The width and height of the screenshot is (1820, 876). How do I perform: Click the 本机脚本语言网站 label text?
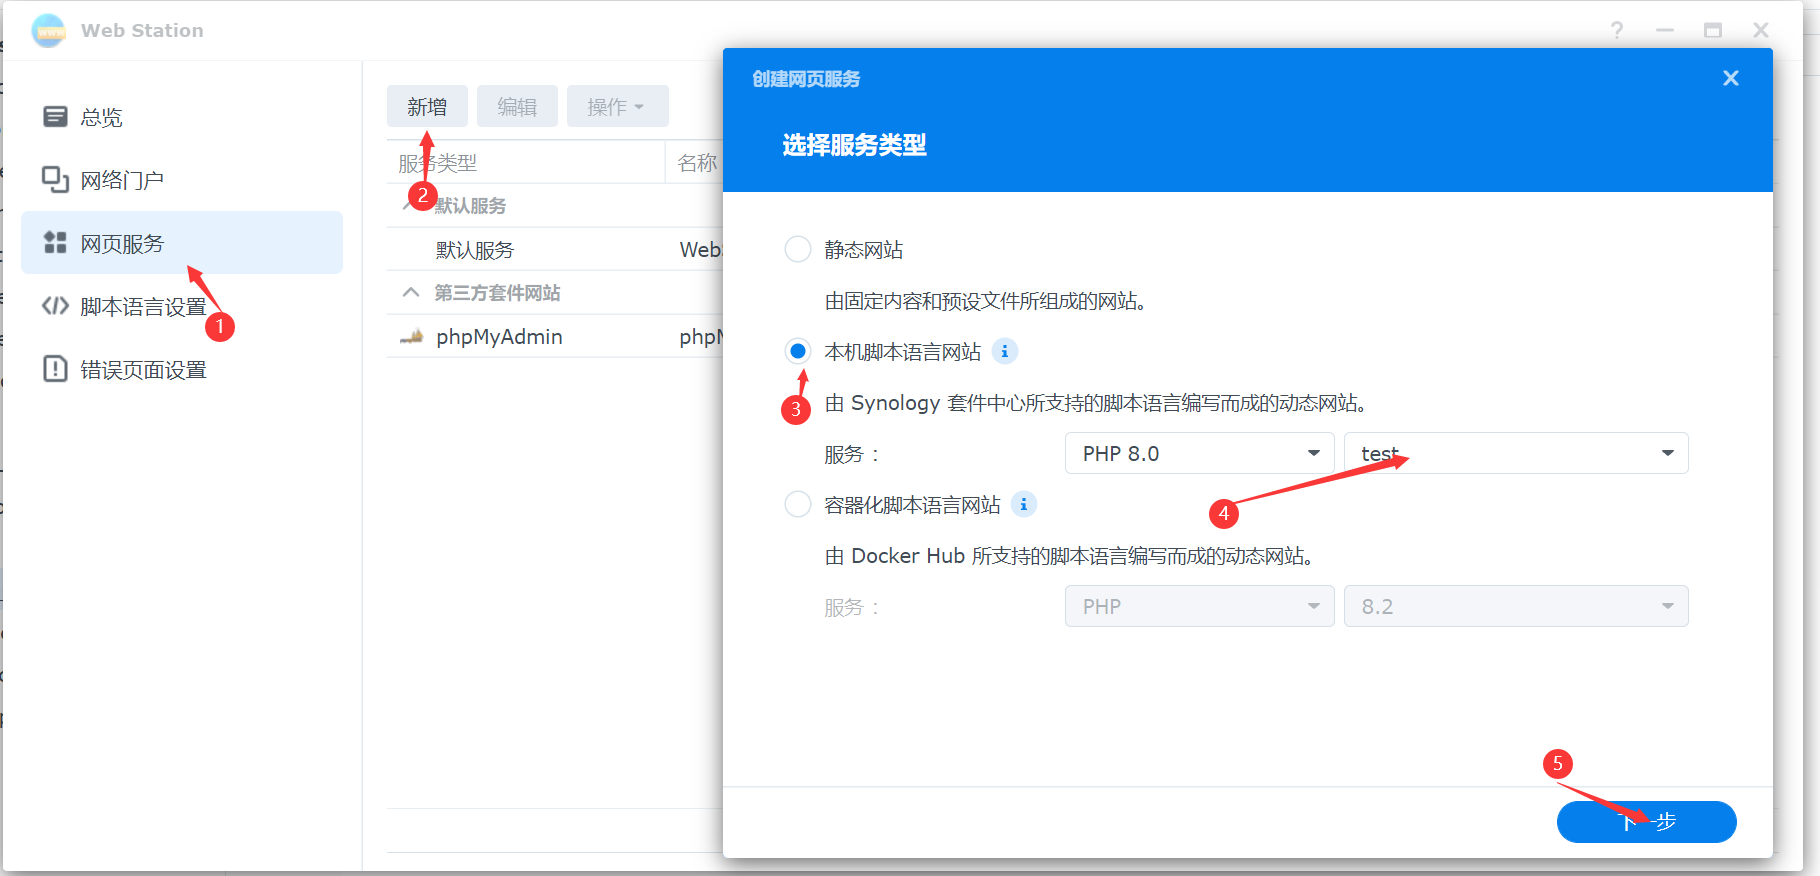point(903,351)
